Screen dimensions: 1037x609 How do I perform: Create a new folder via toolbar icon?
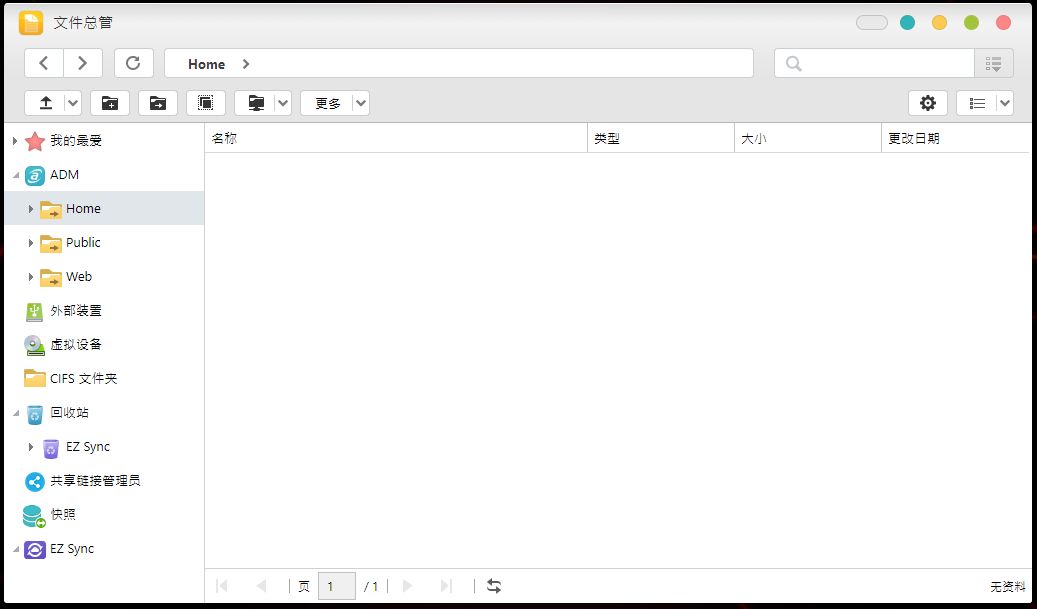[x=110, y=103]
